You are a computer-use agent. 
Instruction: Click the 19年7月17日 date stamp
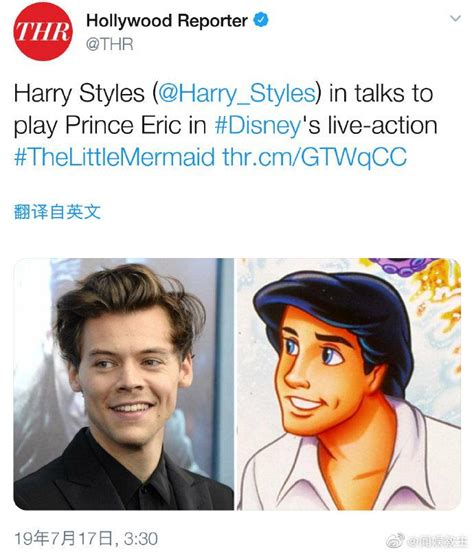[x=64, y=539]
